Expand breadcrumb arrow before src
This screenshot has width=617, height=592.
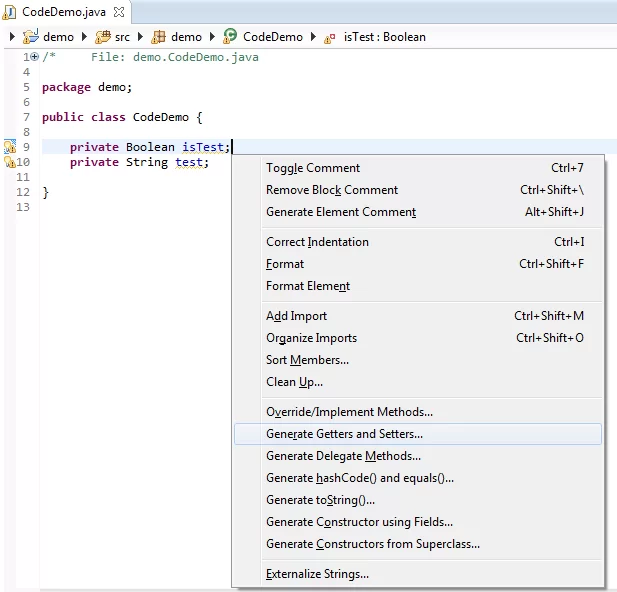click(84, 37)
